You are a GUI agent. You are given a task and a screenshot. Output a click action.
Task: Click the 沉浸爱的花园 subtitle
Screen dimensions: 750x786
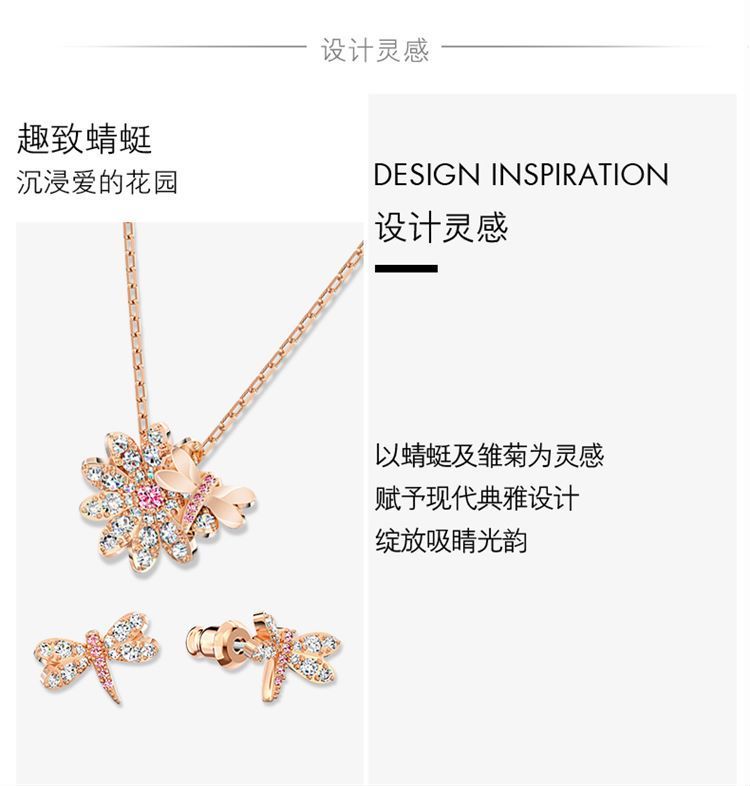[x=97, y=182]
